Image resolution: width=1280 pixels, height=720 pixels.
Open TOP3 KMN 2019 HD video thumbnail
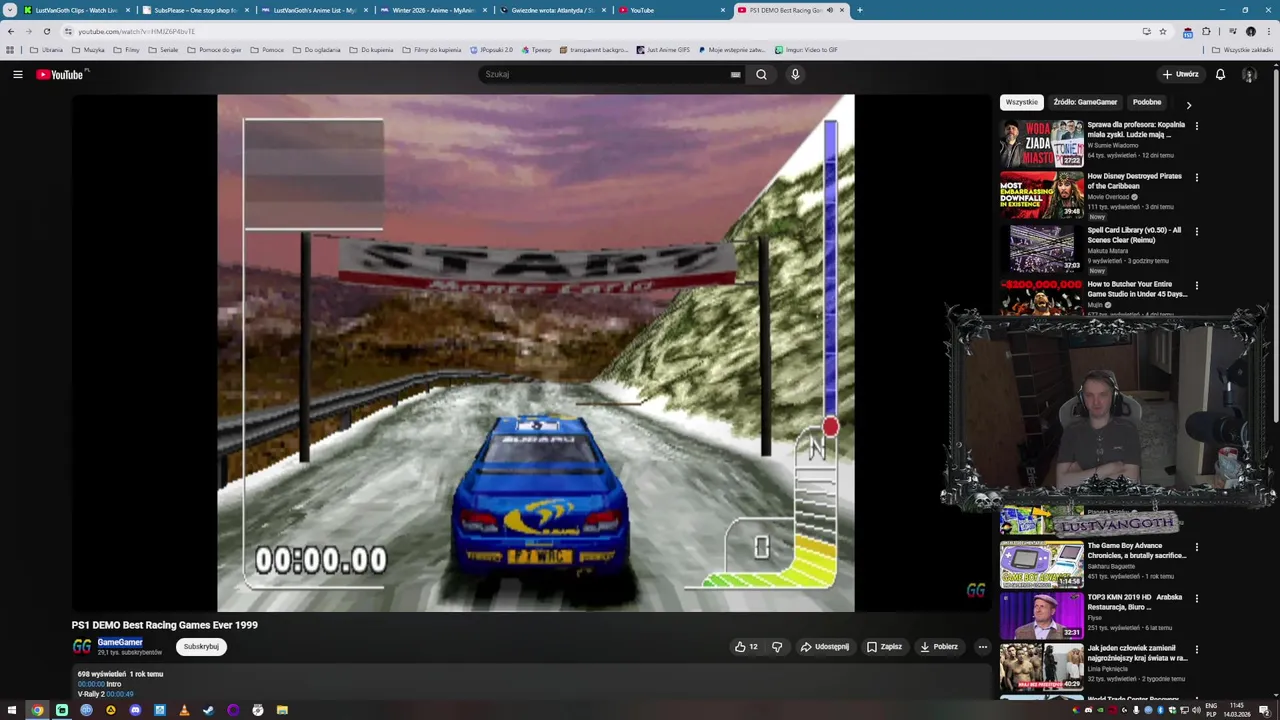1042,615
